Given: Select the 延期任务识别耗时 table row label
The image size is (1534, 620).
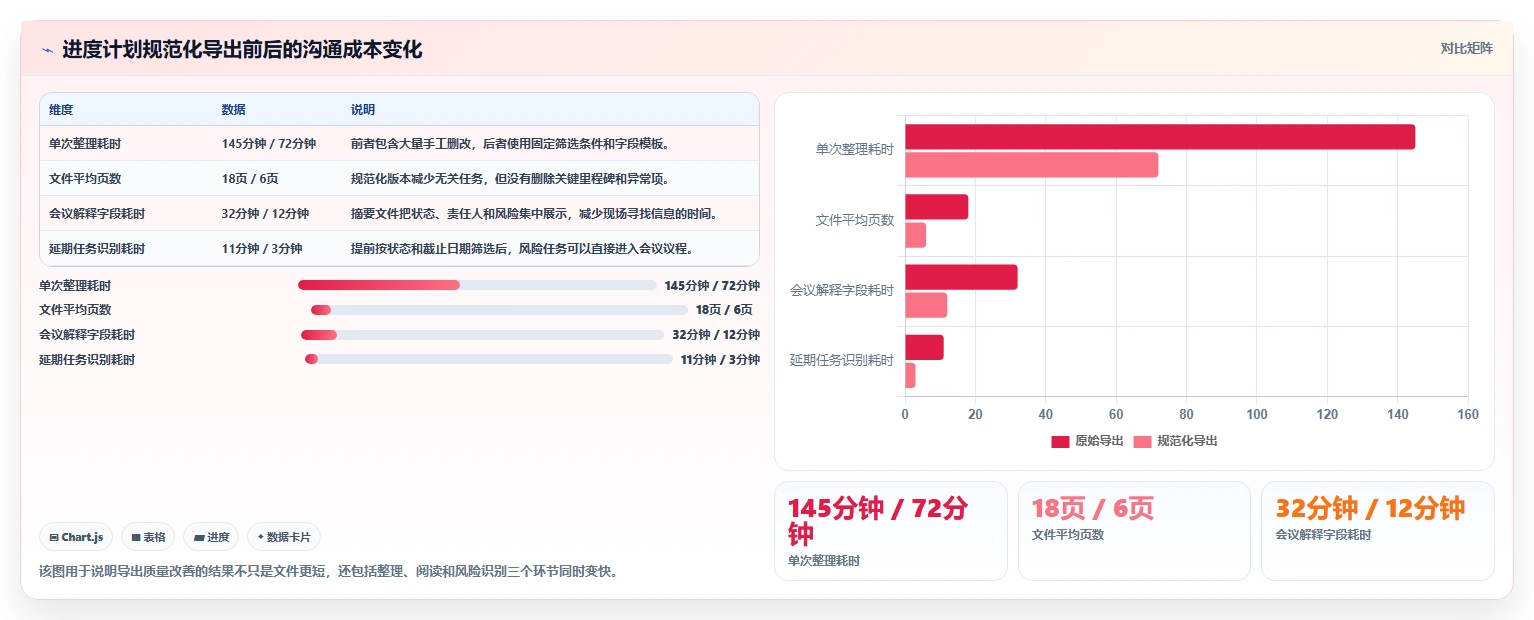Looking at the screenshot, I should point(97,249).
